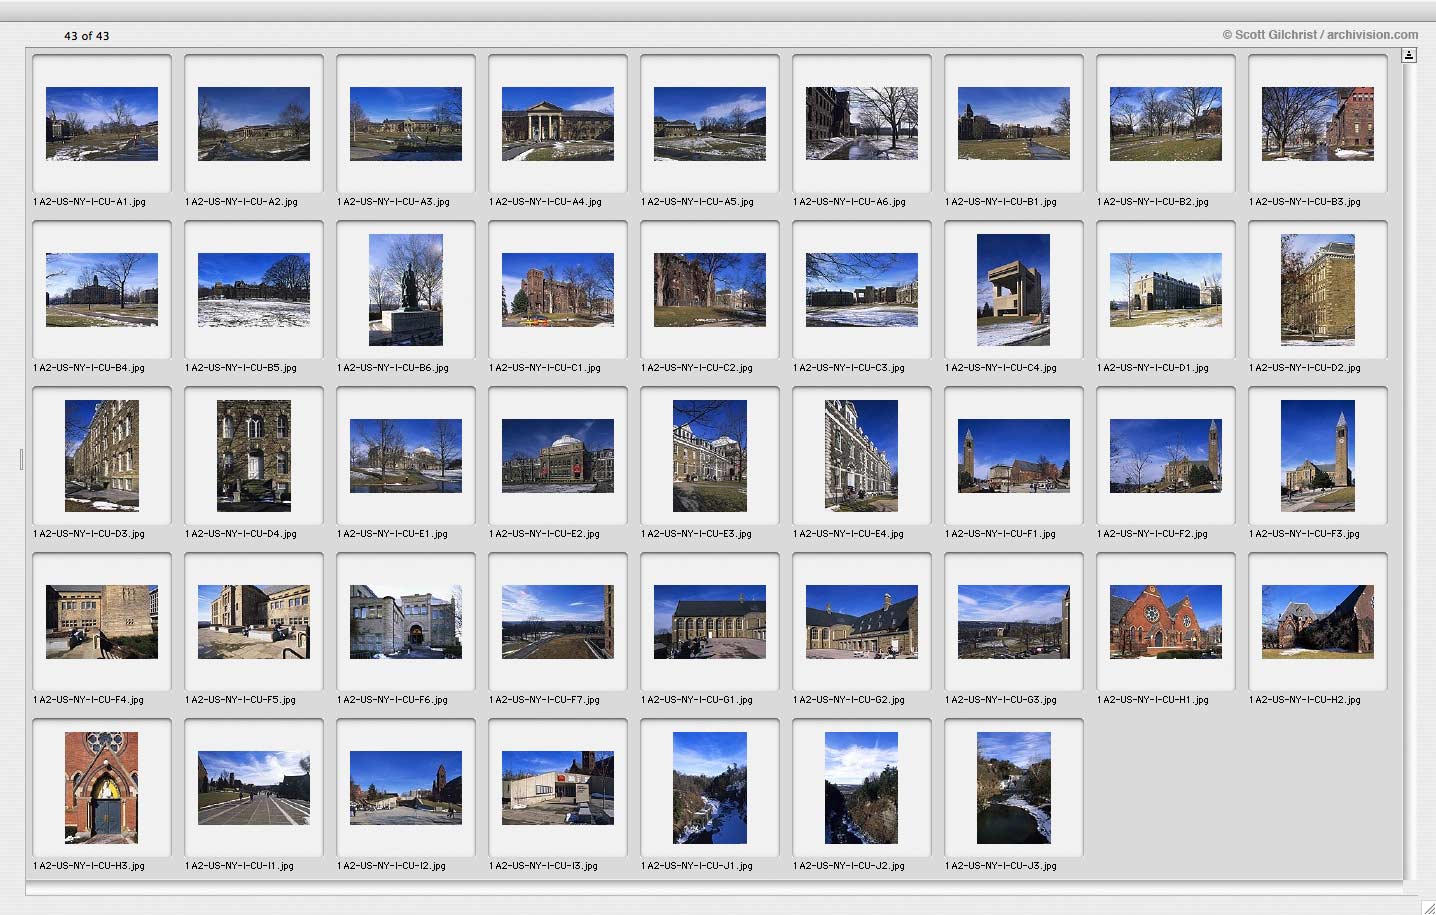Select the gorge thumbnail 1A2-US-NY-I-CU-J1.jpg
Screen dimensions: 1436x915
[710, 788]
